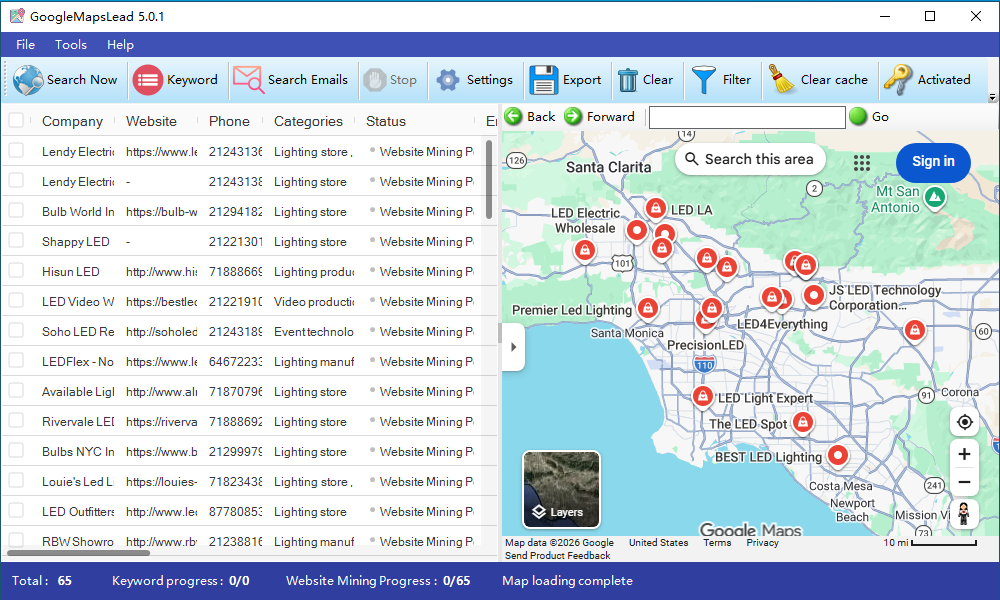
Task: Check the Shappy LED row checkbox
Action: point(16,241)
